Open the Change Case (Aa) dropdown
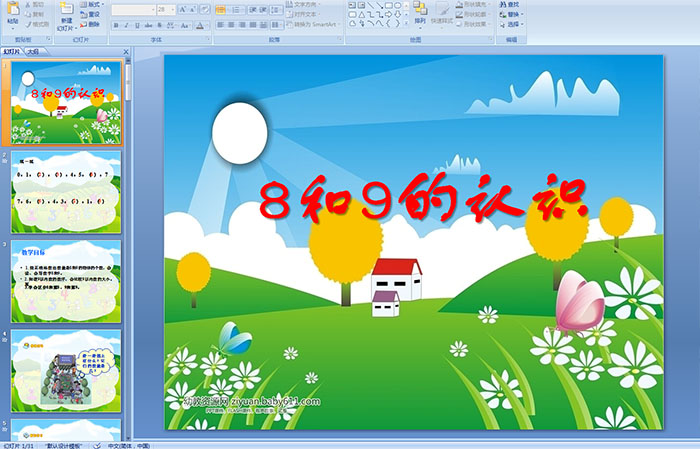 coord(185,25)
